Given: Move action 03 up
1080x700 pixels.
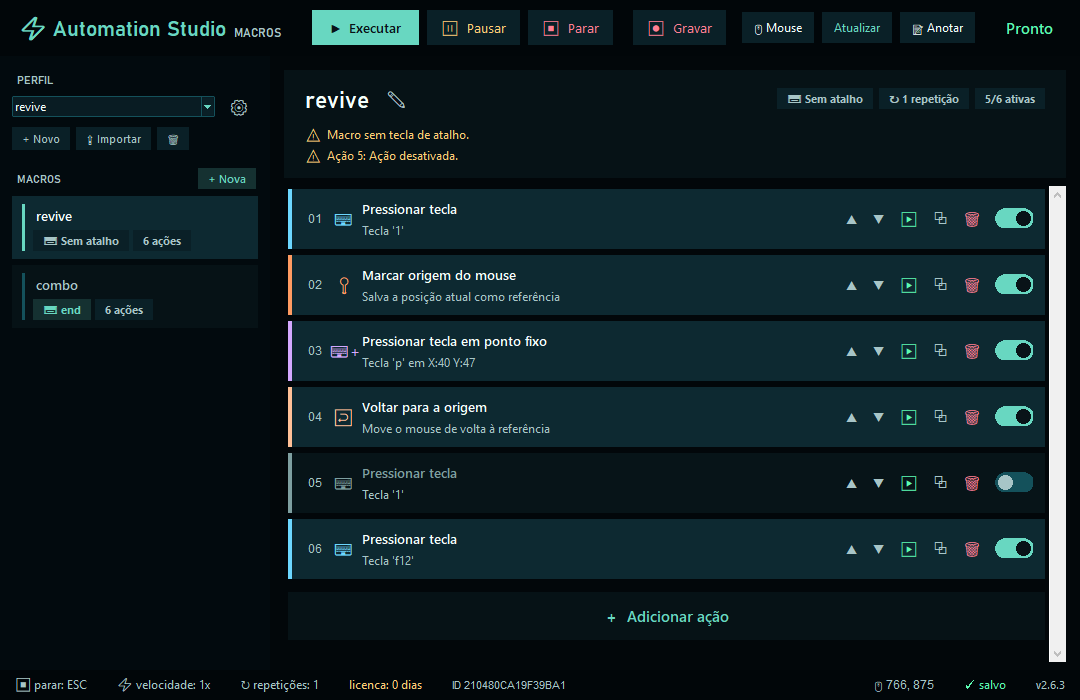Looking at the screenshot, I should tap(851, 351).
